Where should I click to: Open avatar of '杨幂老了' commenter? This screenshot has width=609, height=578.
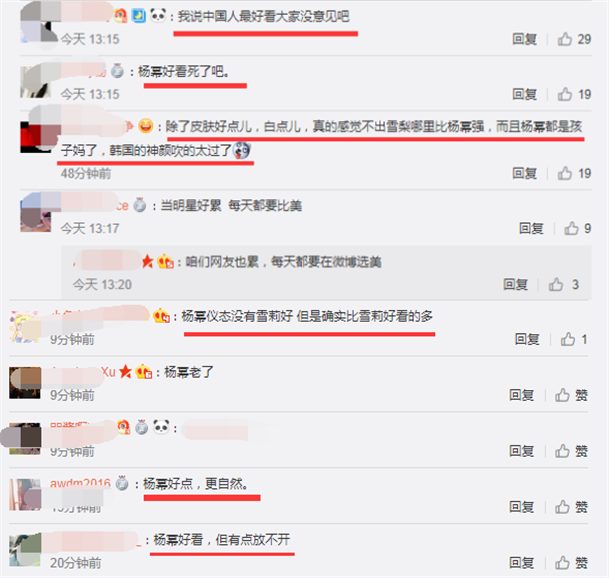click(25, 383)
